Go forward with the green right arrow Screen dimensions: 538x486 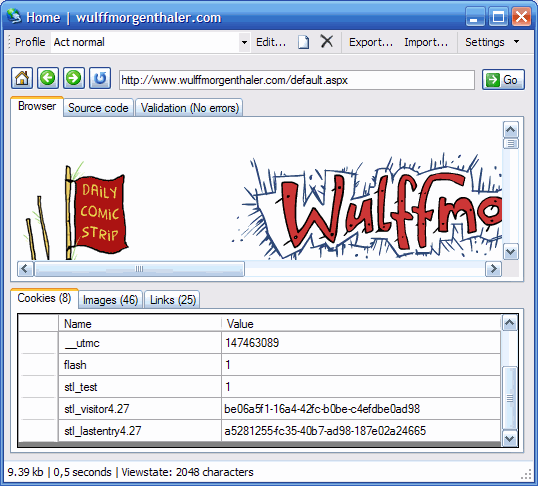73,78
